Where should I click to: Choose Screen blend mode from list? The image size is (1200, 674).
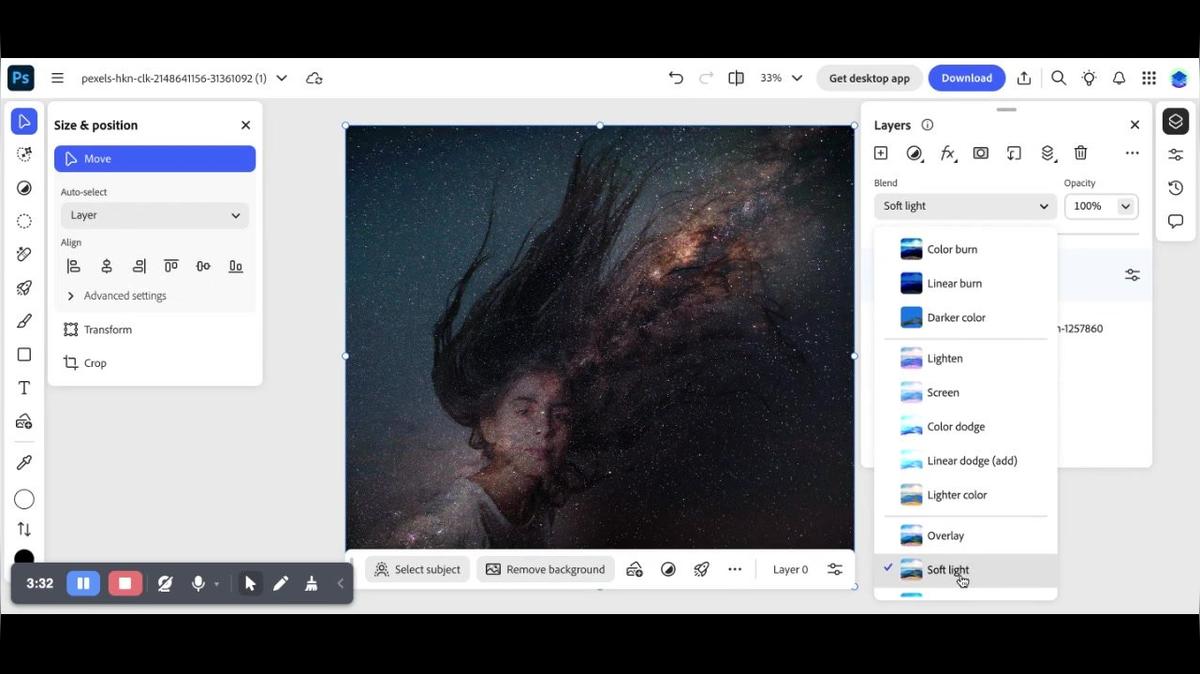[x=942, y=393]
